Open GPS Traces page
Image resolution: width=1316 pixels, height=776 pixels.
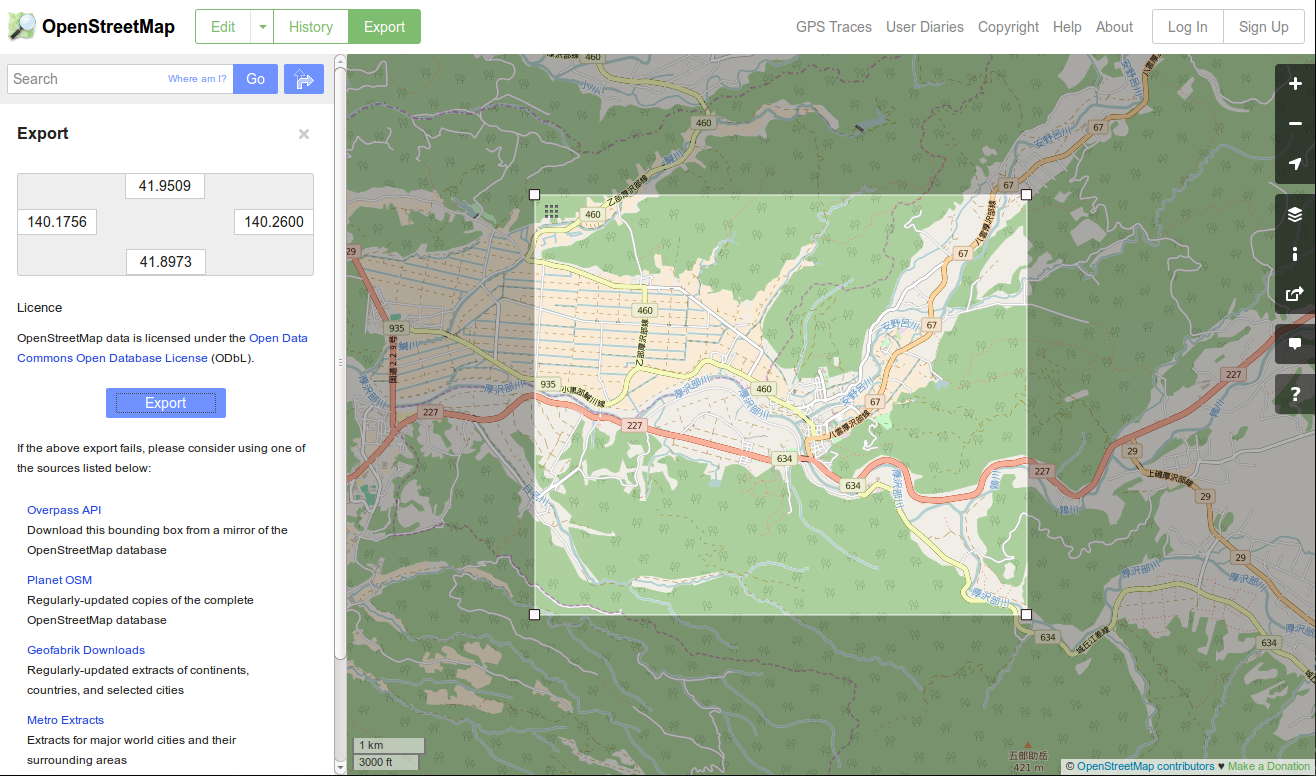834,27
